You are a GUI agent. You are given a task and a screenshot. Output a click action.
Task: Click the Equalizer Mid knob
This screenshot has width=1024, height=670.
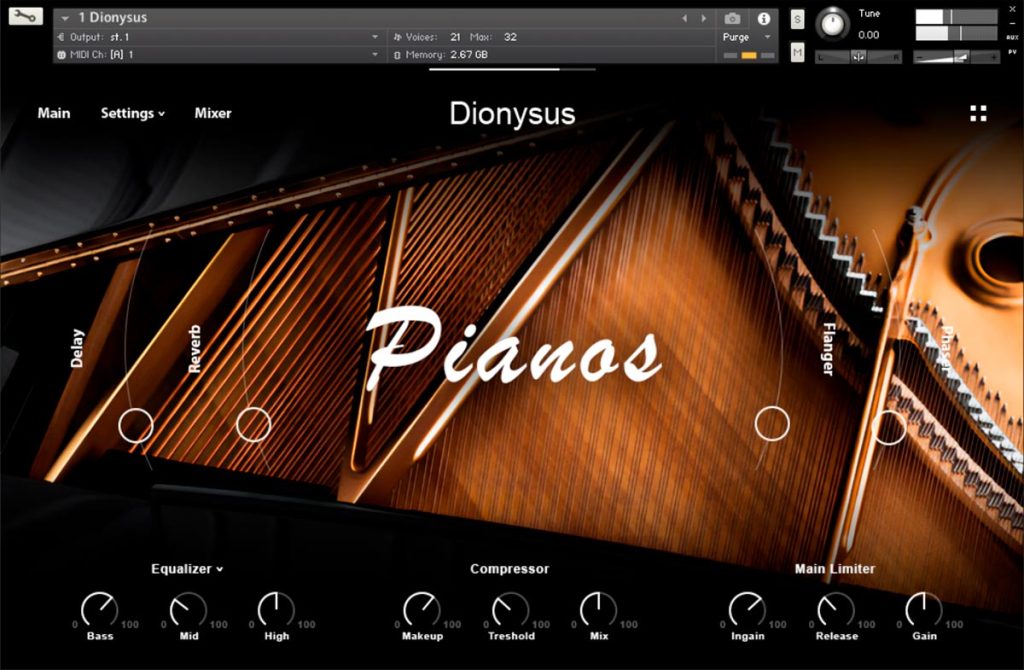[x=188, y=610]
